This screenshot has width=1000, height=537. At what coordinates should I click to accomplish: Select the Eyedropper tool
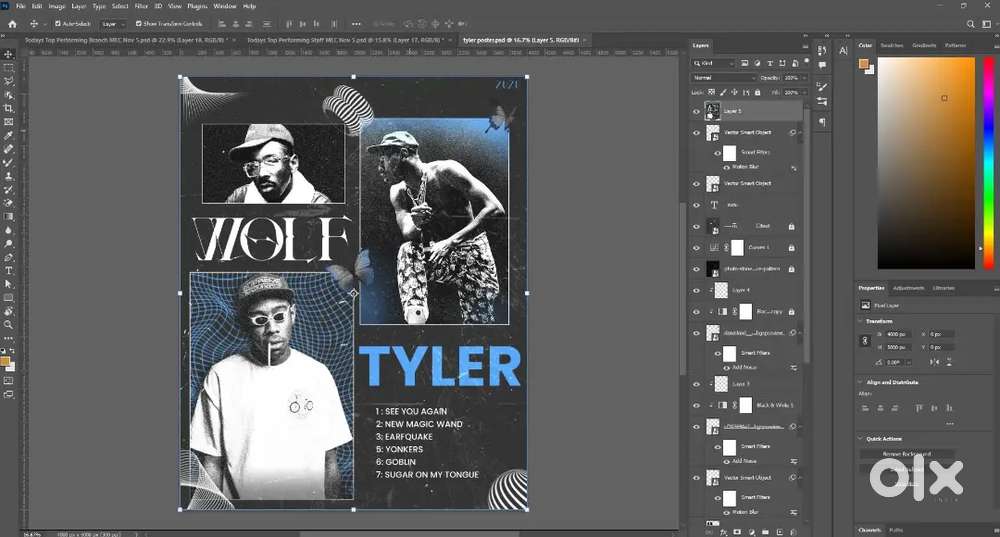pyautogui.click(x=8, y=135)
